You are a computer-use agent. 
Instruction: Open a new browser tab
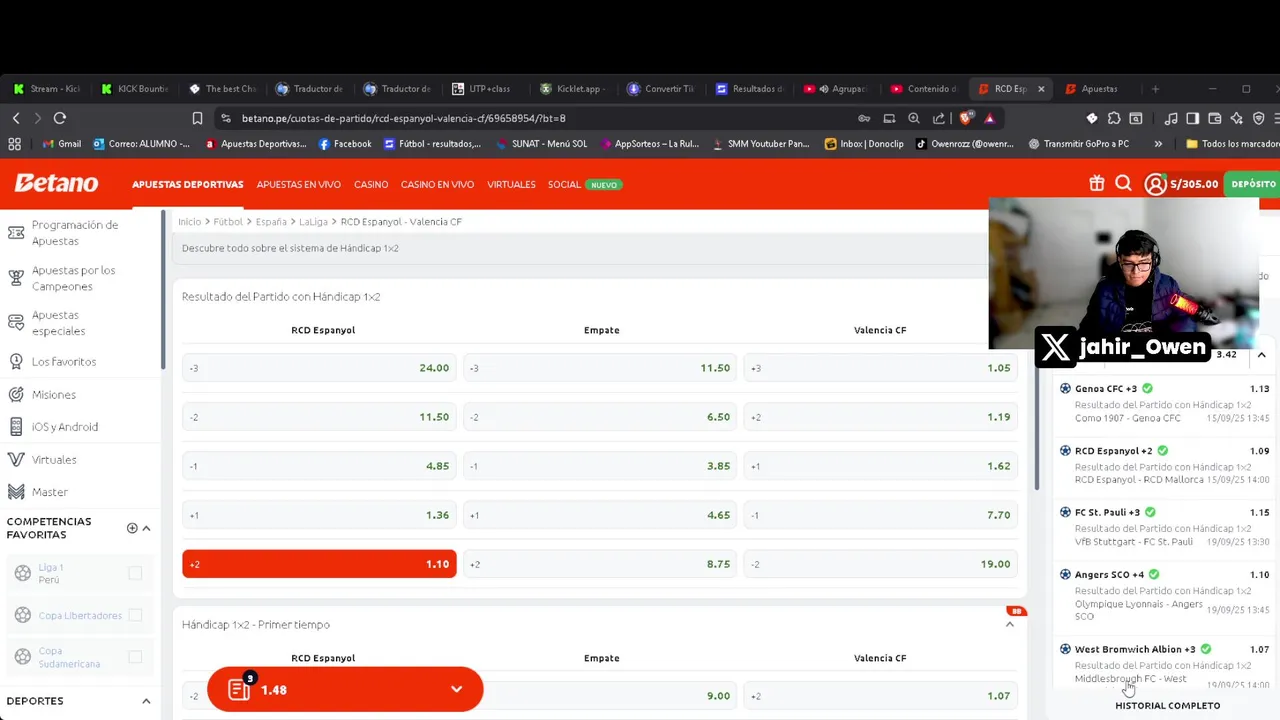(1155, 89)
